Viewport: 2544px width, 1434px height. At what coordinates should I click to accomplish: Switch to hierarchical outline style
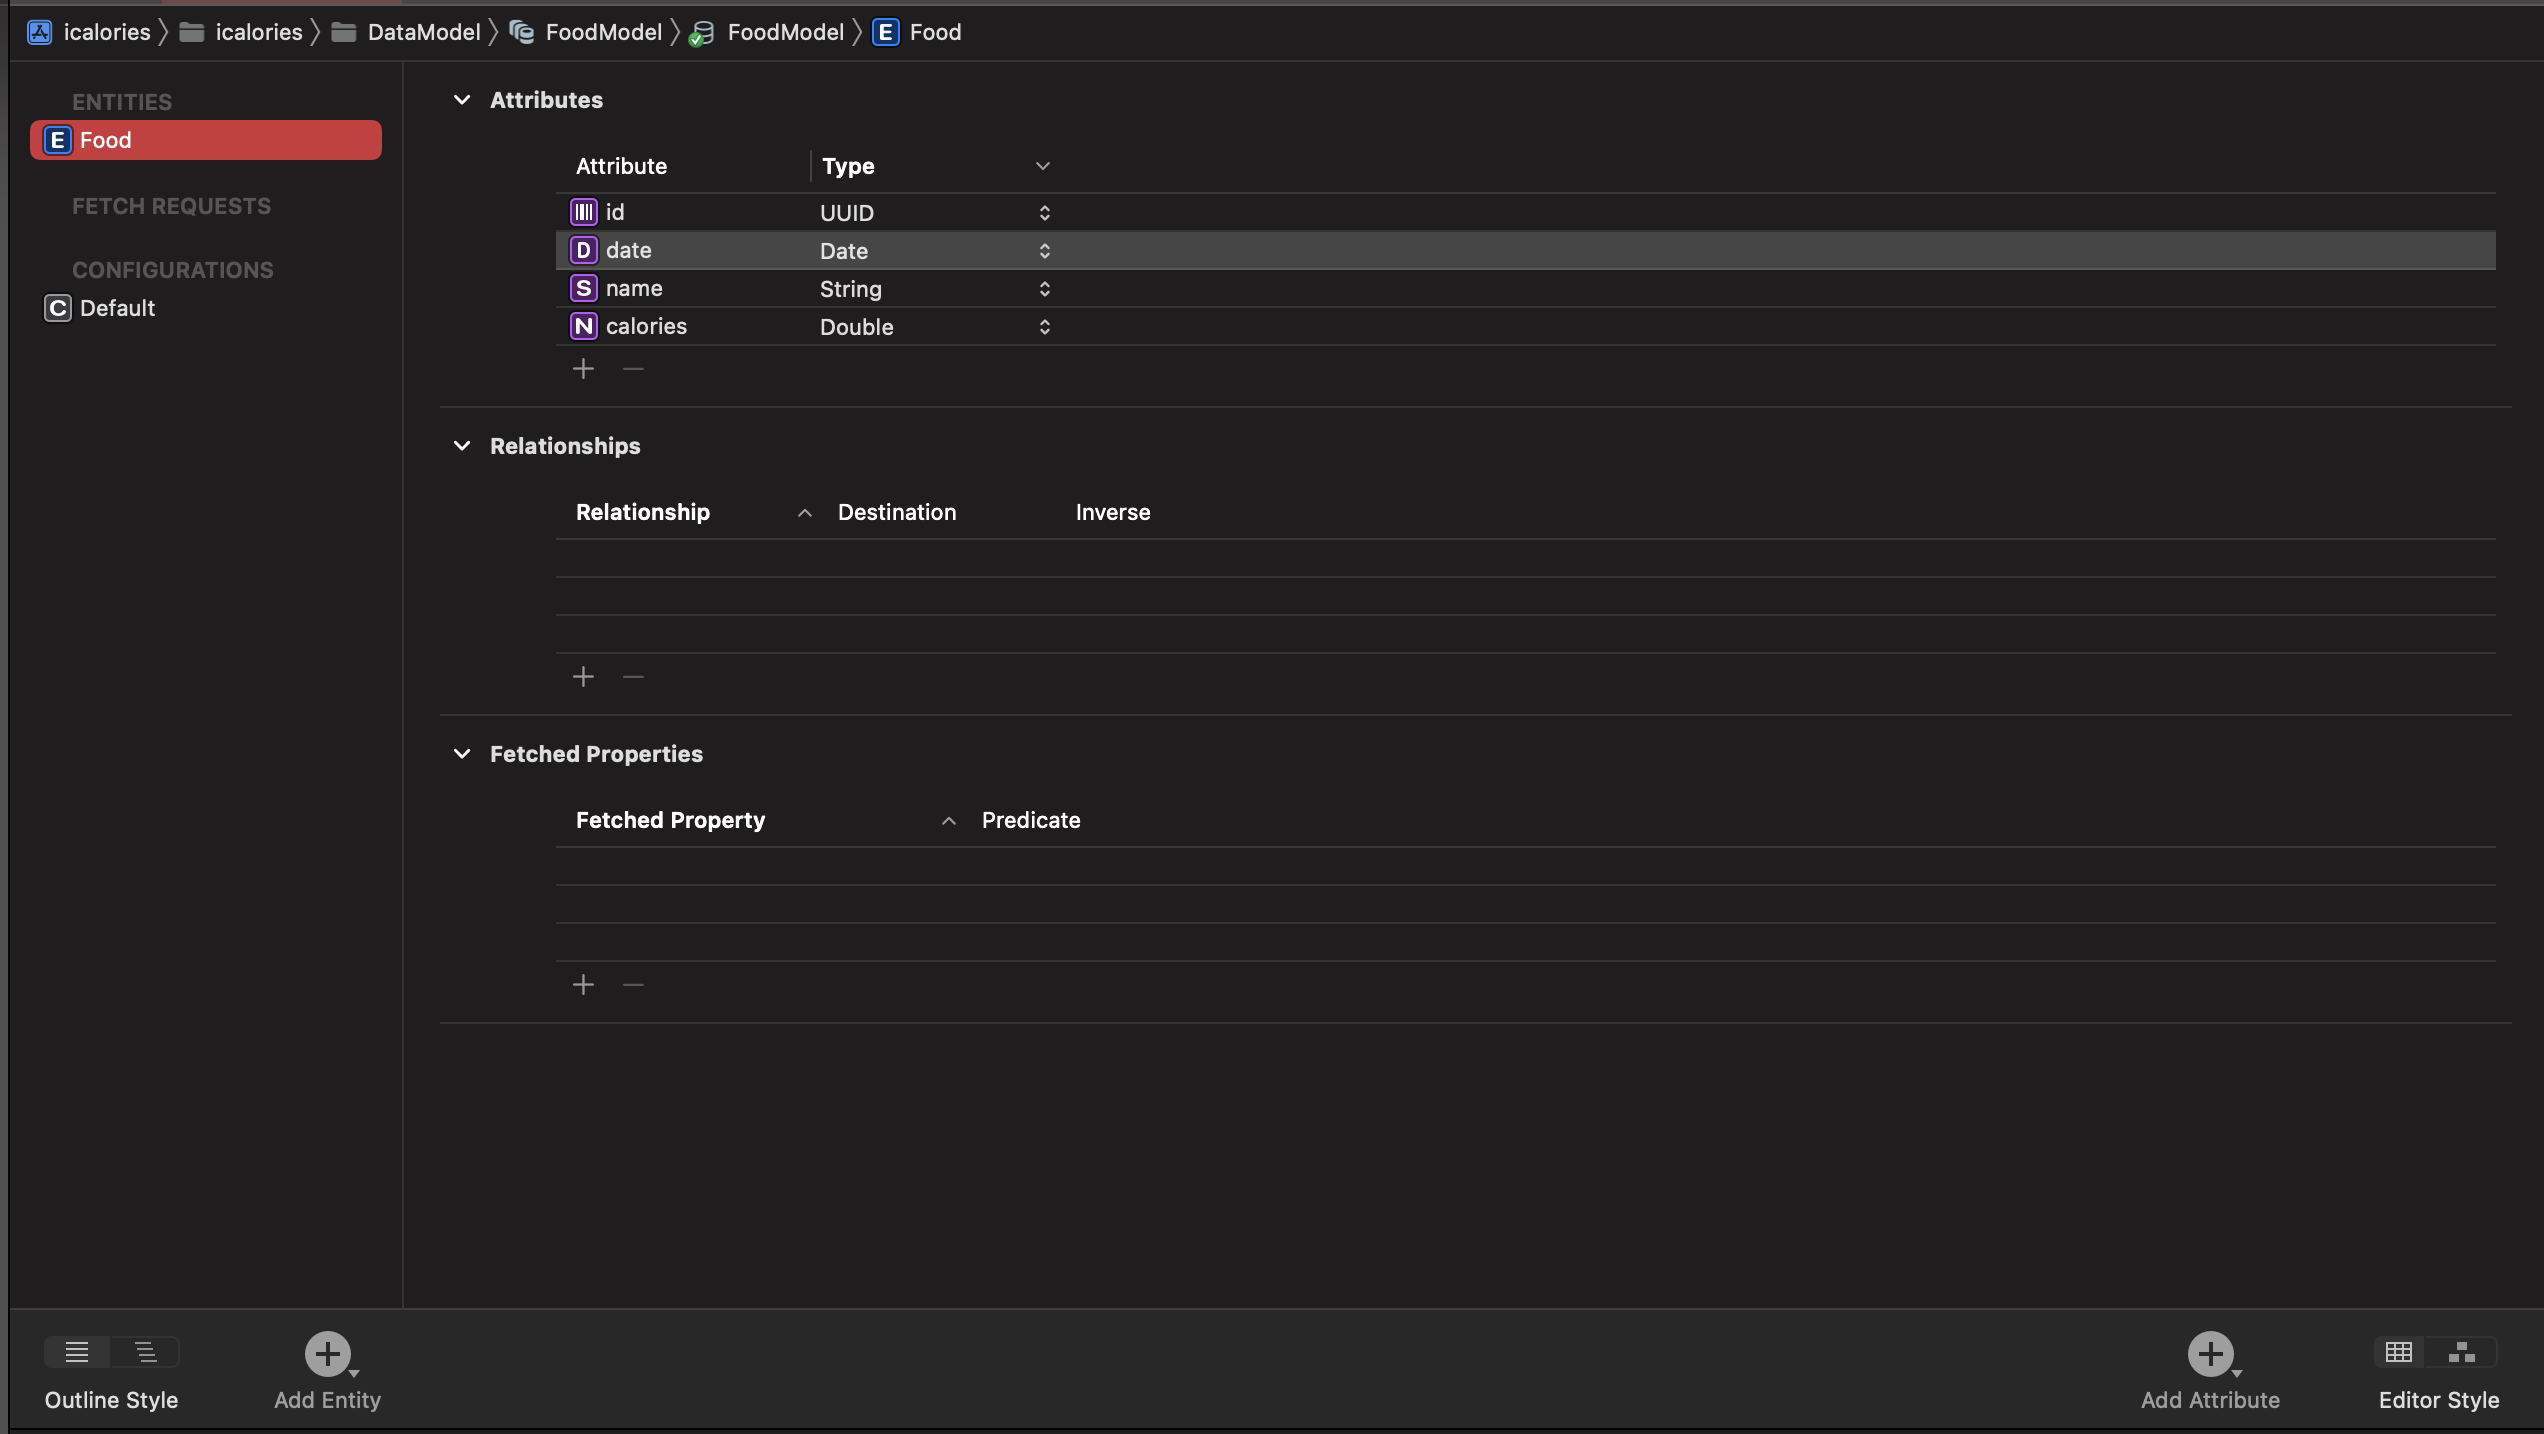(146, 1352)
